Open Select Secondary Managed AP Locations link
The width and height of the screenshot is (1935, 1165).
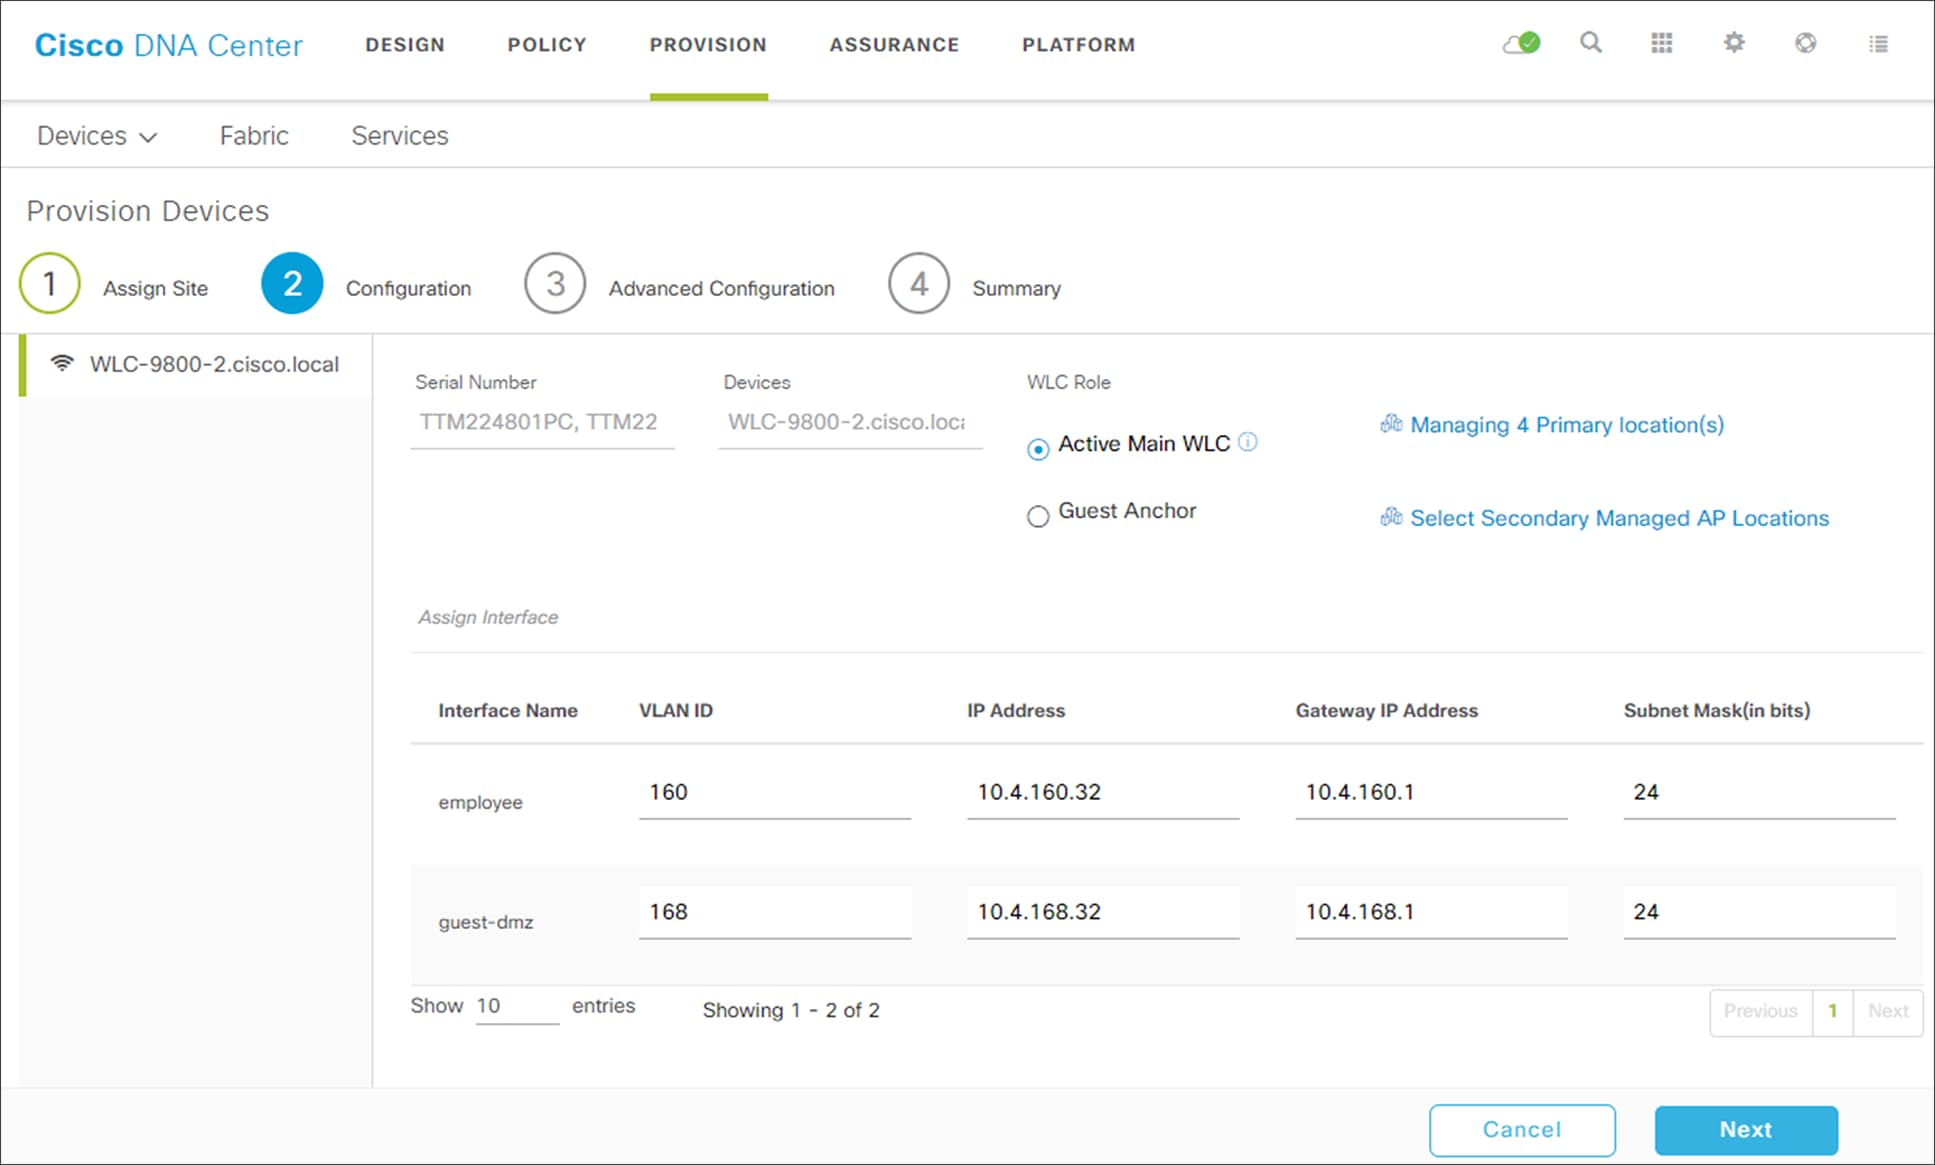click(1619, 518)
